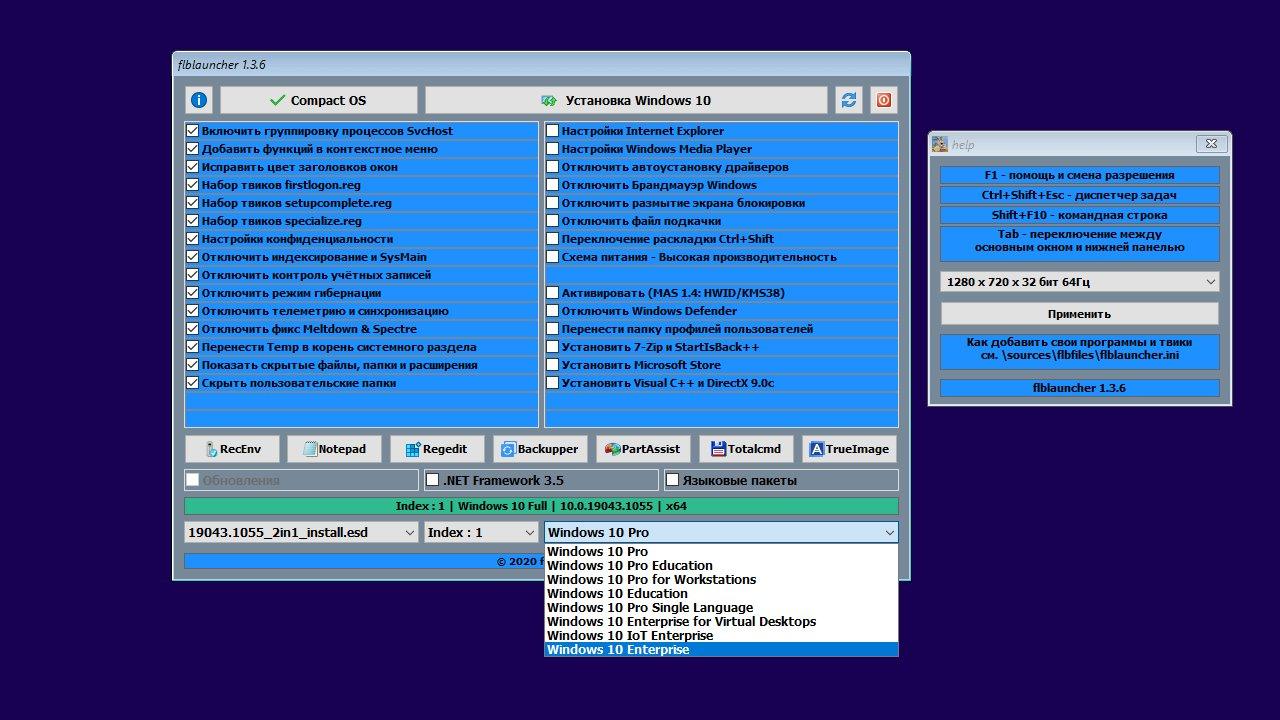Open Notepad from the tools row
The width and height of the screenshot is (1280, 720).
pos(334,449)
